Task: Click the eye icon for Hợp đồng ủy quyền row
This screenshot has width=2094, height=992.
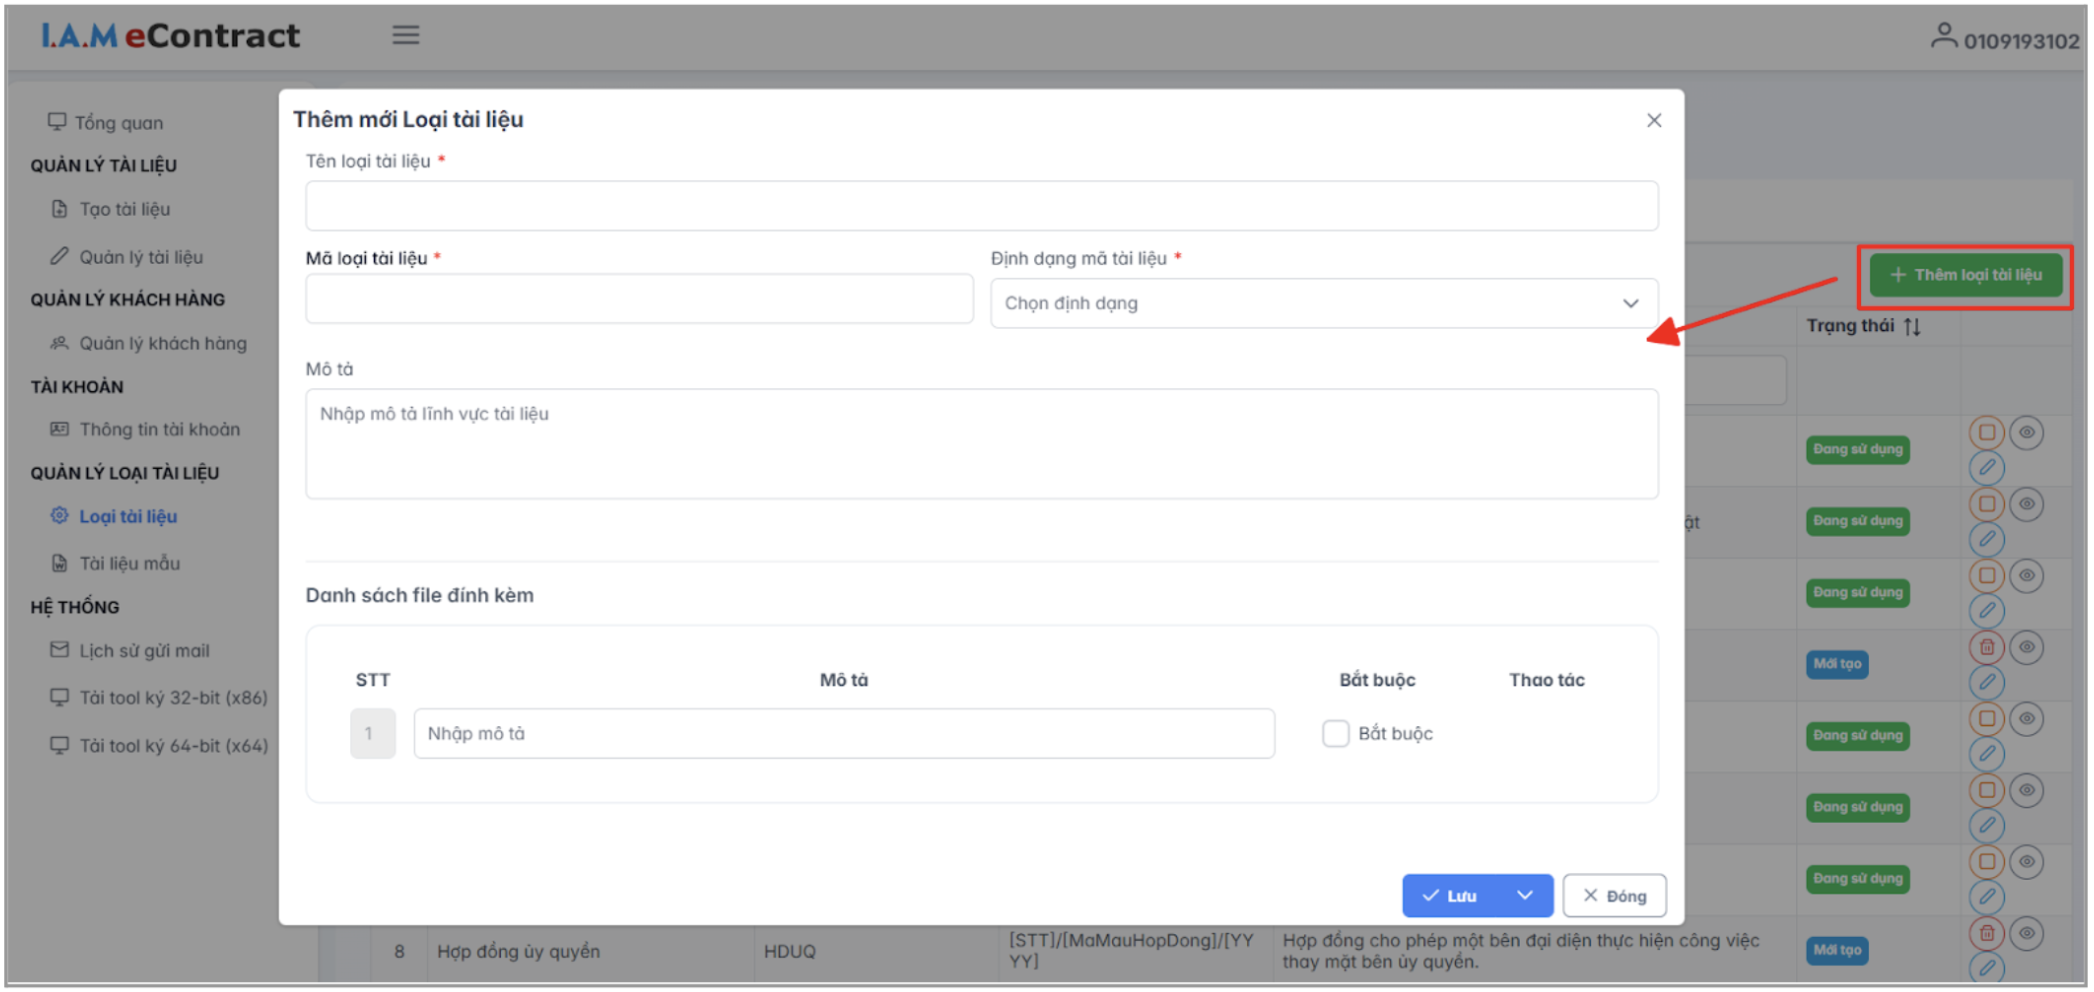Action: pyautogui.click(x=2026, y=933)
